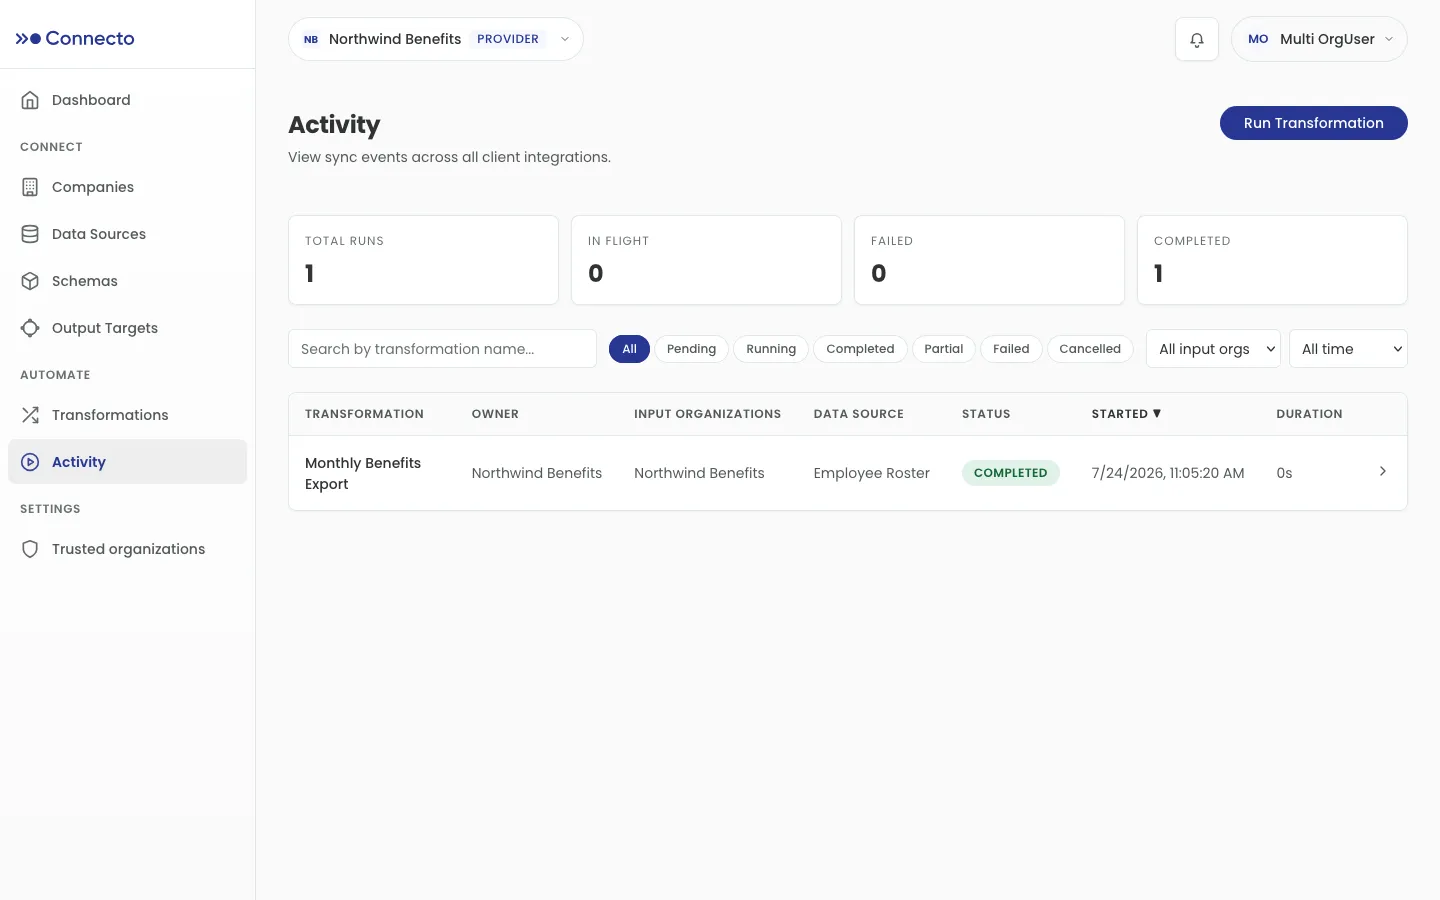This screenshot has height=900, width=1440.
Task: Filter by Running status
Action: tap(771, 349)
